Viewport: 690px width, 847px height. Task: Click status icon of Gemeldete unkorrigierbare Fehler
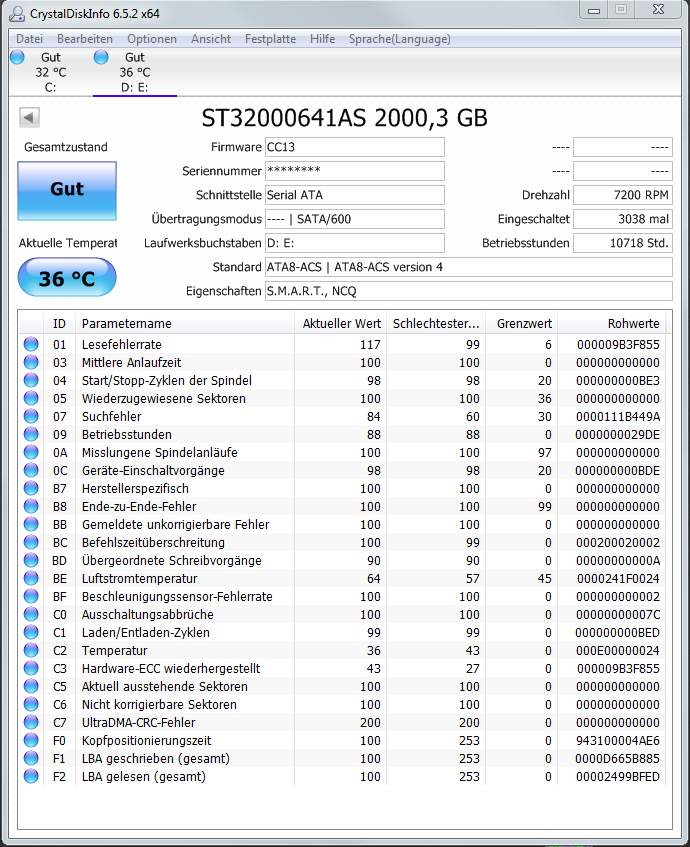coord(31,524)
